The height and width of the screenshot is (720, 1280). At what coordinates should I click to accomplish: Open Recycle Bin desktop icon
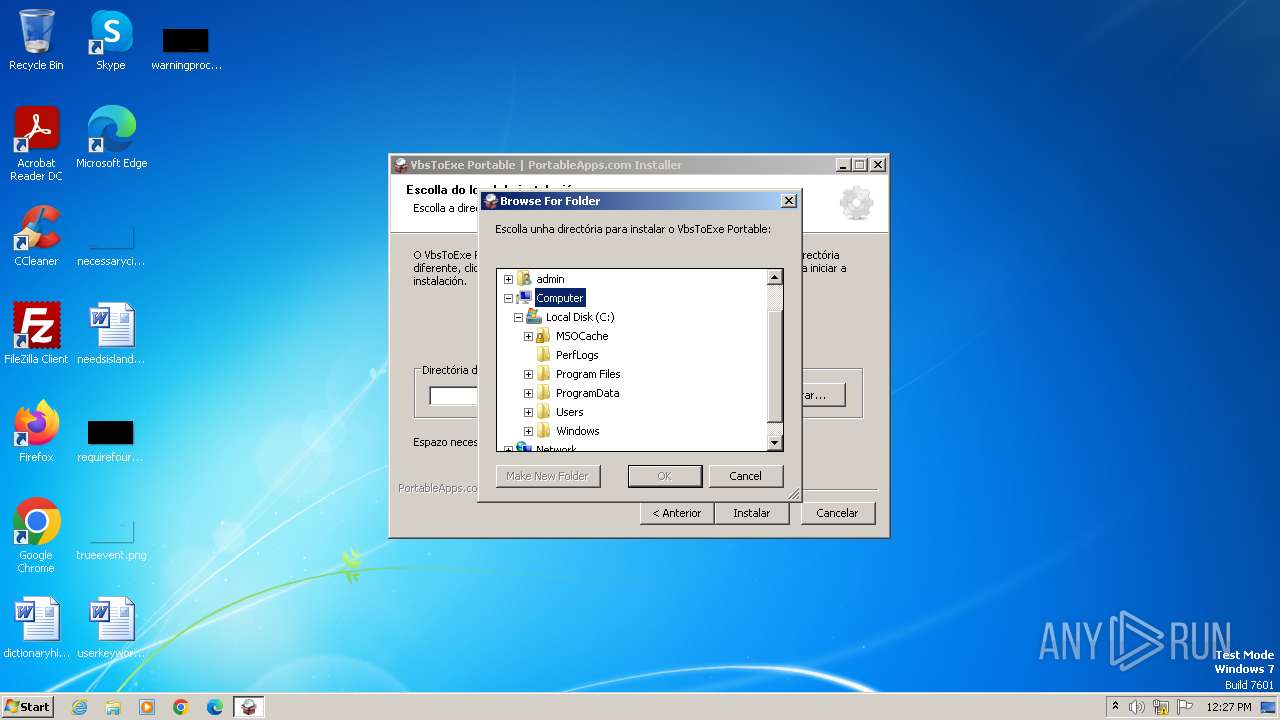coord(36,41)
